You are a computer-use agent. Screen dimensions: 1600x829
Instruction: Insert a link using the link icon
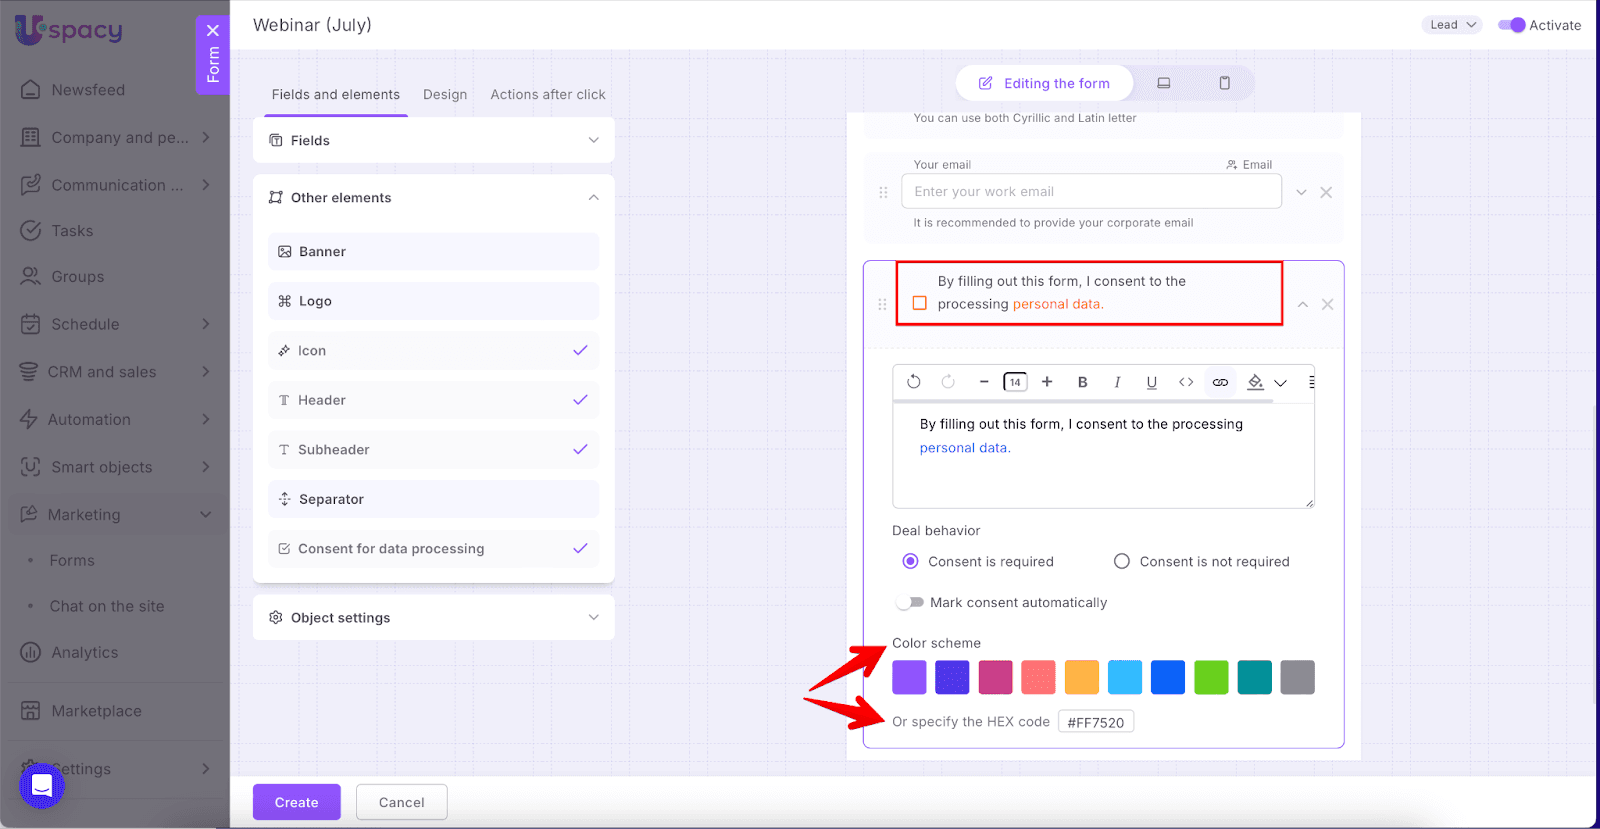[x=1220, y=382]
